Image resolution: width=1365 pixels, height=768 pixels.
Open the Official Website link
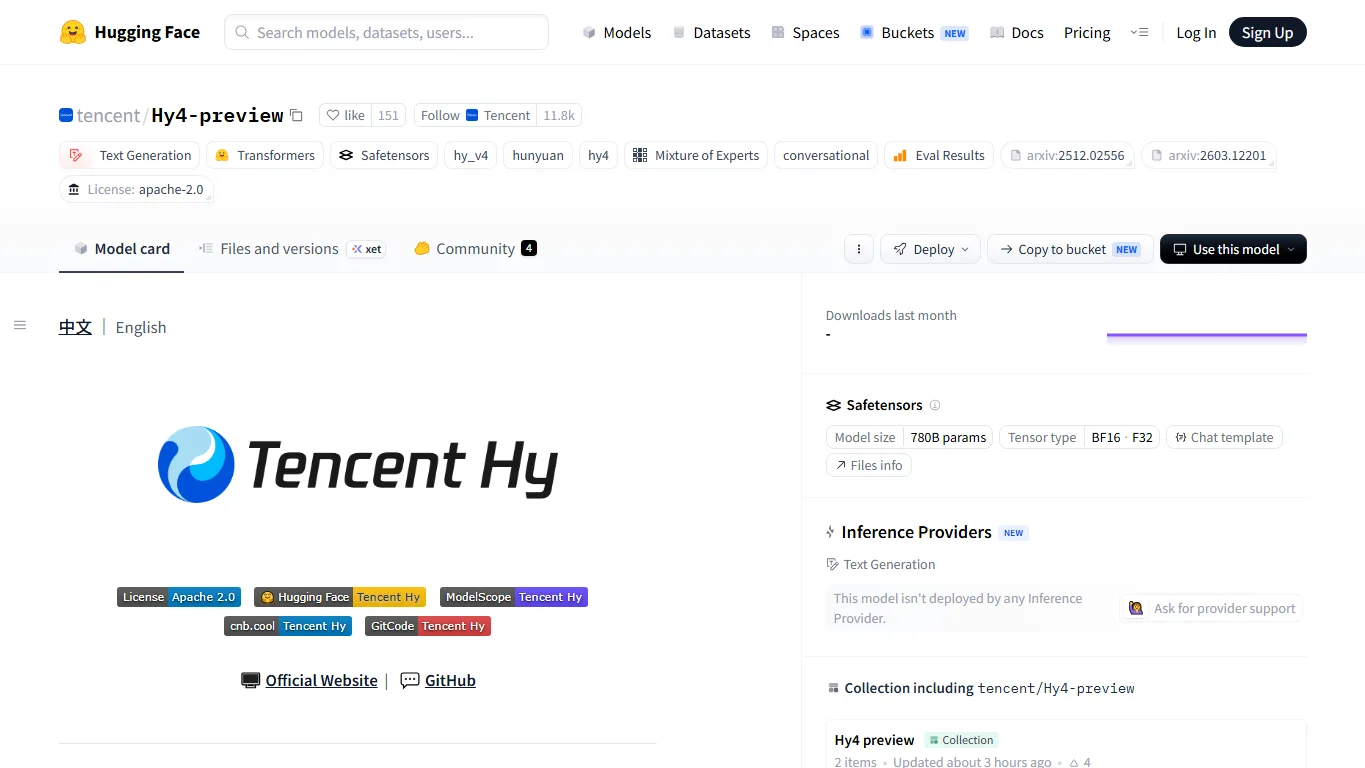tap(321, 680)
